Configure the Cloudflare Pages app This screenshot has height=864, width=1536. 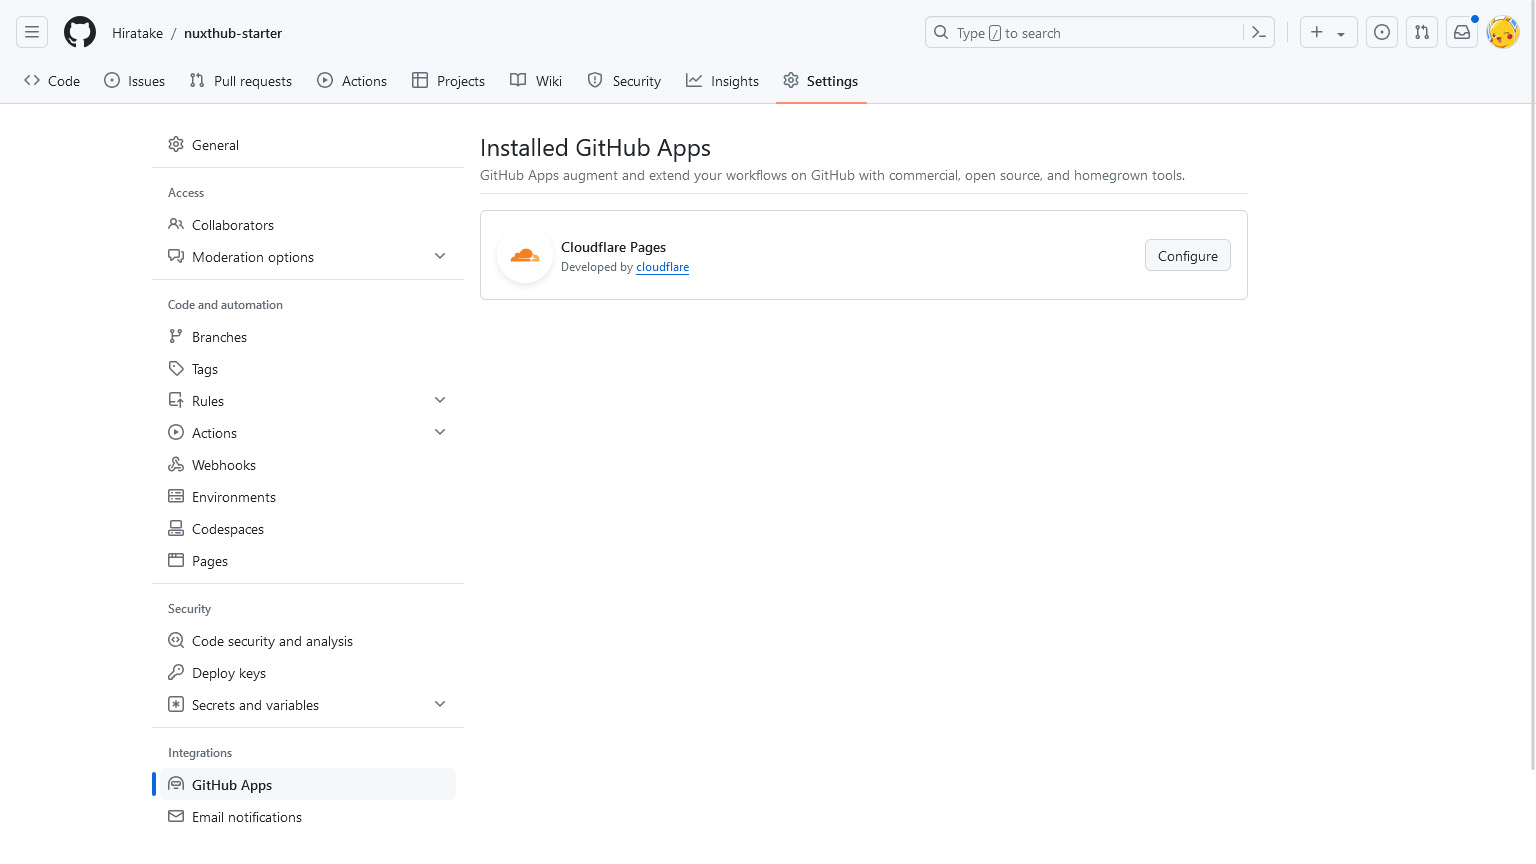click(1188, 256)
